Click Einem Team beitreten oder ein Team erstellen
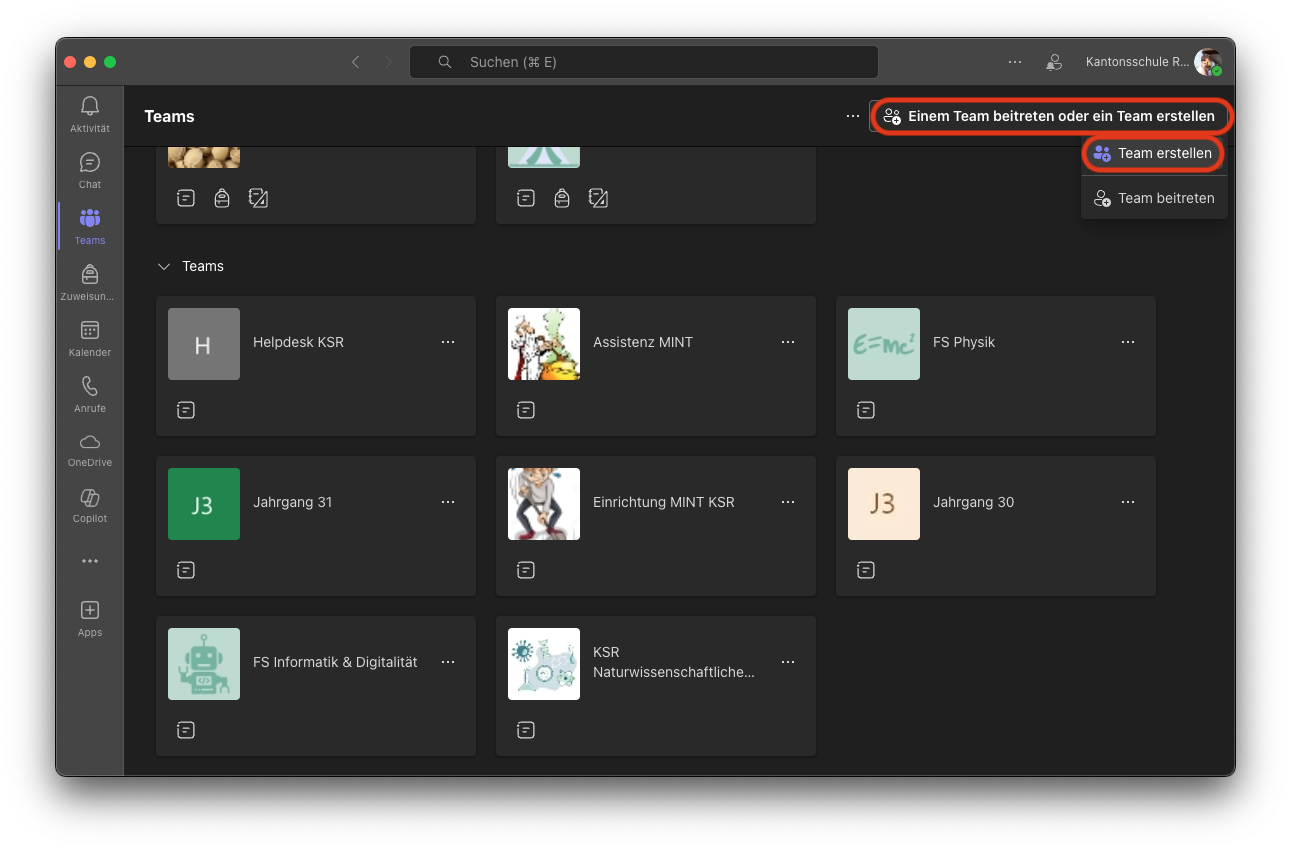1291x850 pixels. pos(1050,116)
